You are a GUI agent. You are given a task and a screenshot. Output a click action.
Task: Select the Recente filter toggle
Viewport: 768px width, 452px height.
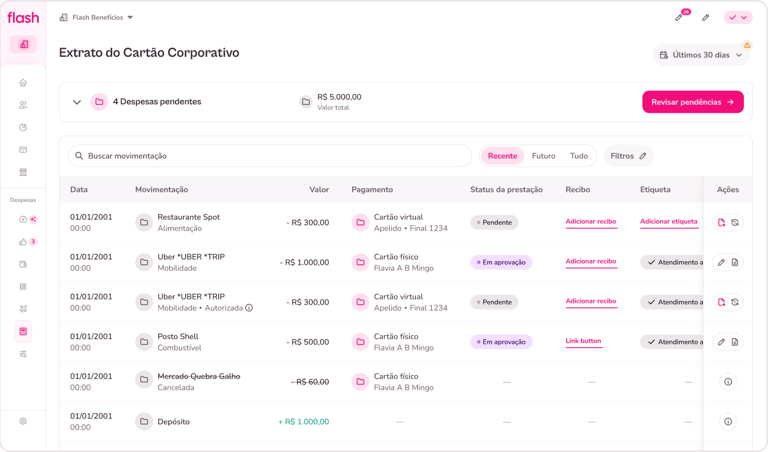pos(502,156)
